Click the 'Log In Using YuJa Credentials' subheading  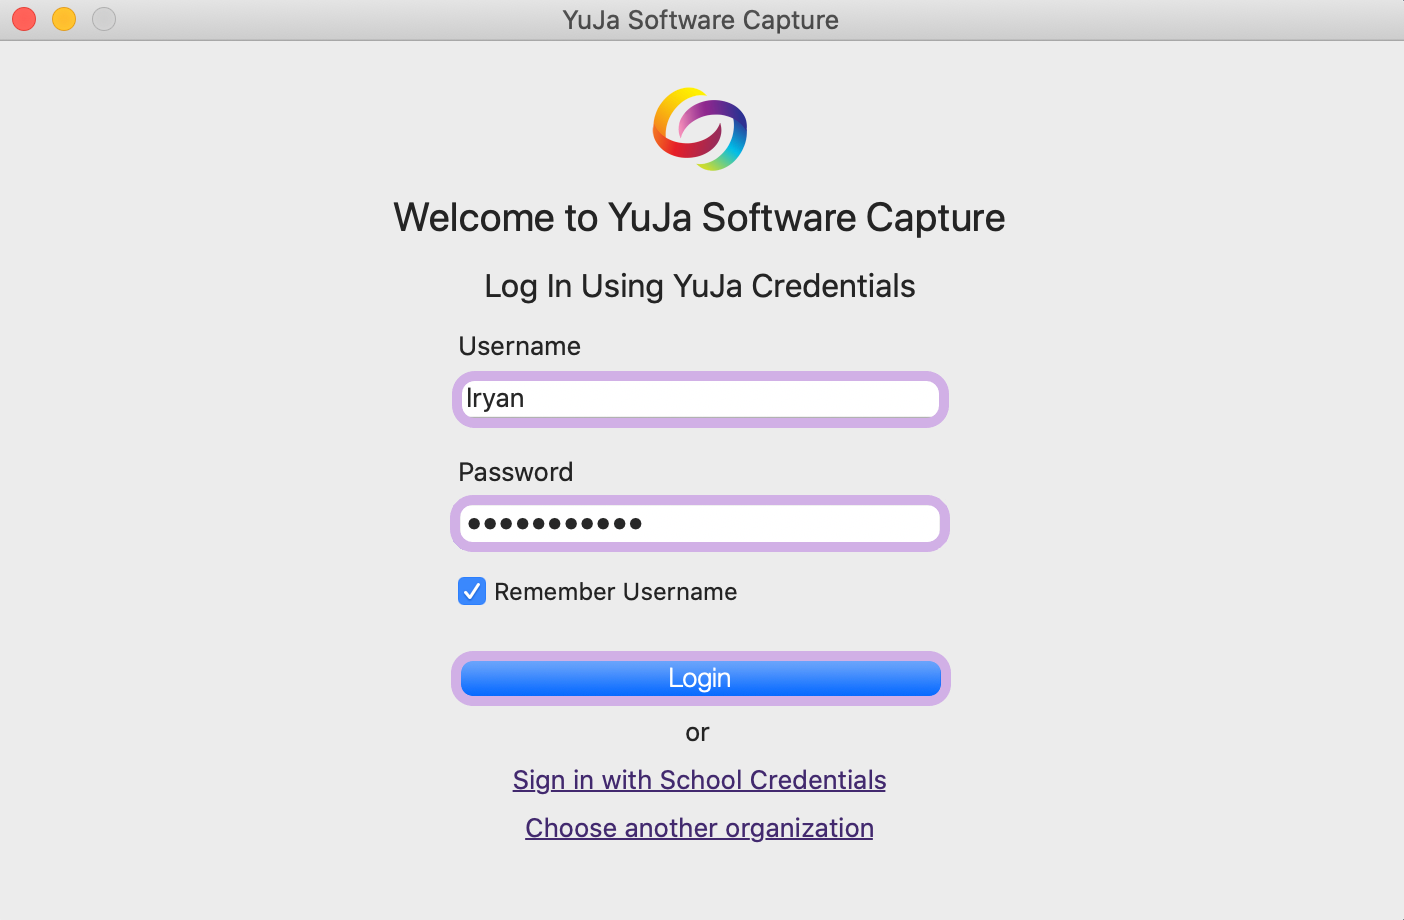pos(699,286)
